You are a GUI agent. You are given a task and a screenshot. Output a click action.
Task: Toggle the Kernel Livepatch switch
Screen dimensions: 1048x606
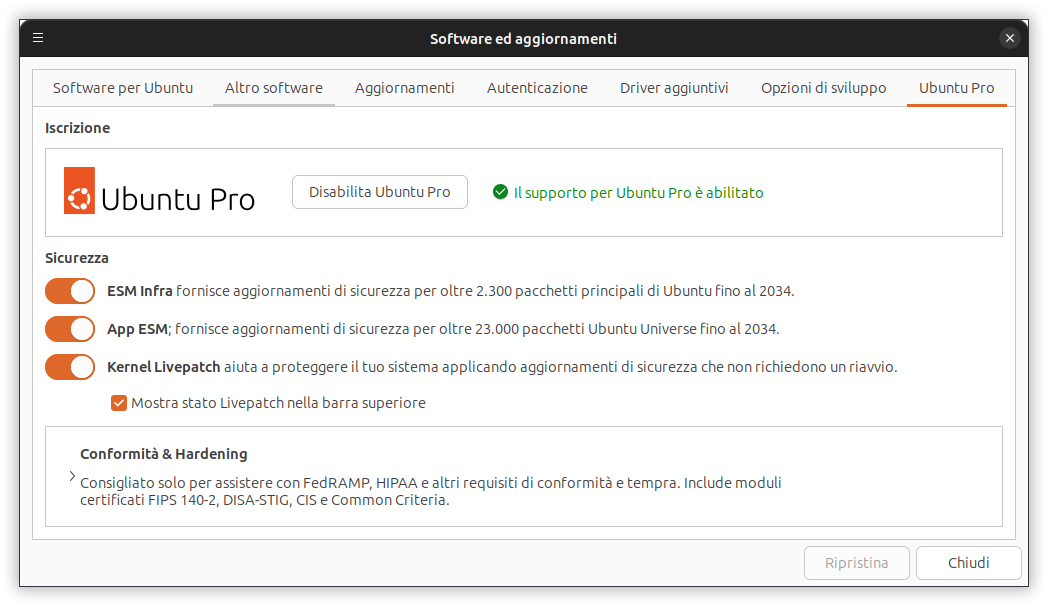click(70, 367)
